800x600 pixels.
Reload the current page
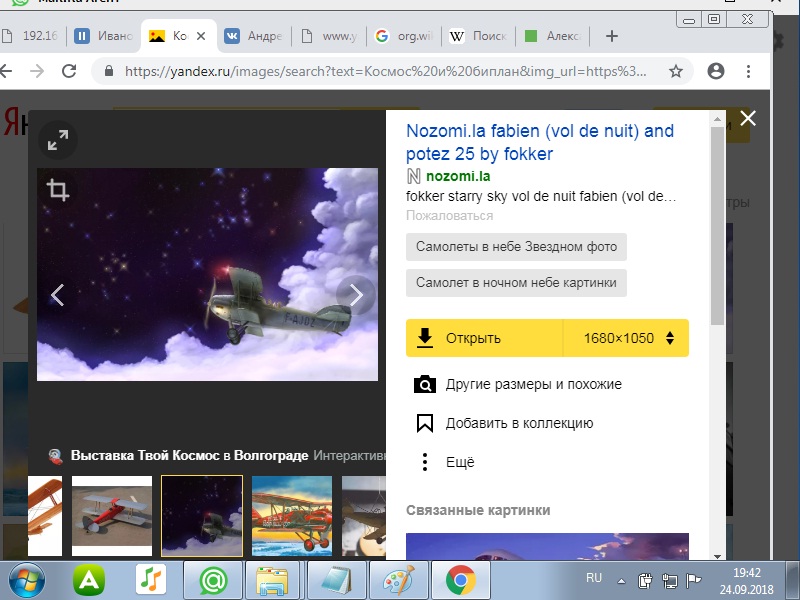[x=69, y=71]
